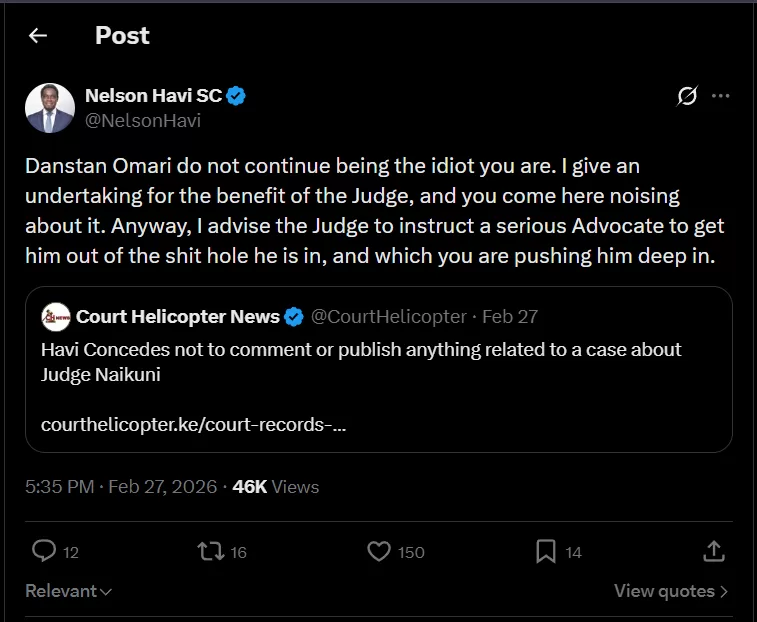The width and height of the screenshot is (757, 622).
Task: Like the post with heart icon
Action: [378, 551]
